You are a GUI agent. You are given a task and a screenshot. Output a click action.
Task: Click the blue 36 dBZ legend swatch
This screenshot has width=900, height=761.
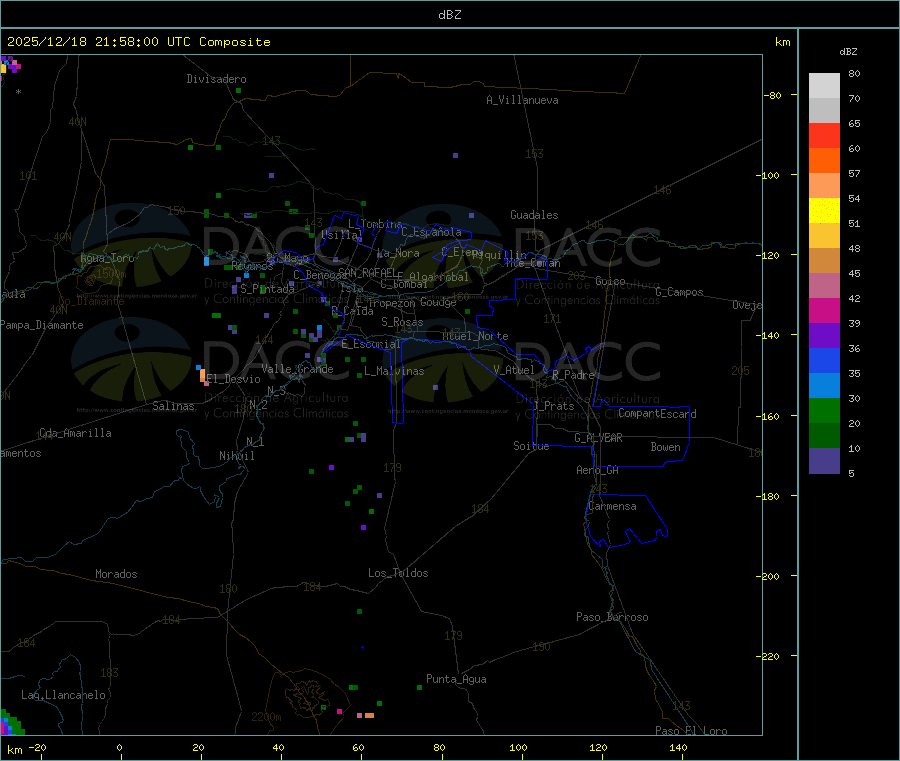coord(824,360)
